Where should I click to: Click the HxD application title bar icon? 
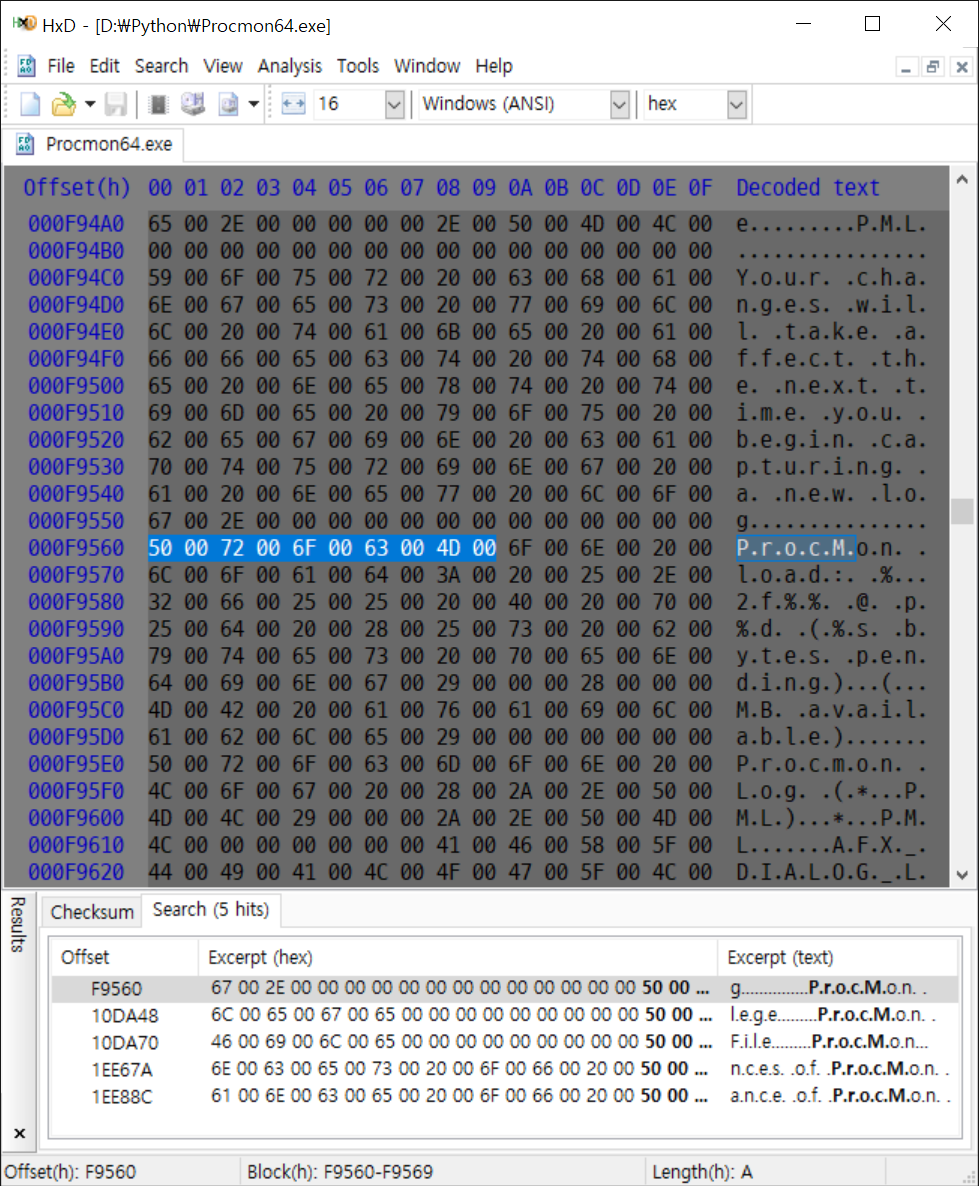pyautogui.click(x=24, y=23)
